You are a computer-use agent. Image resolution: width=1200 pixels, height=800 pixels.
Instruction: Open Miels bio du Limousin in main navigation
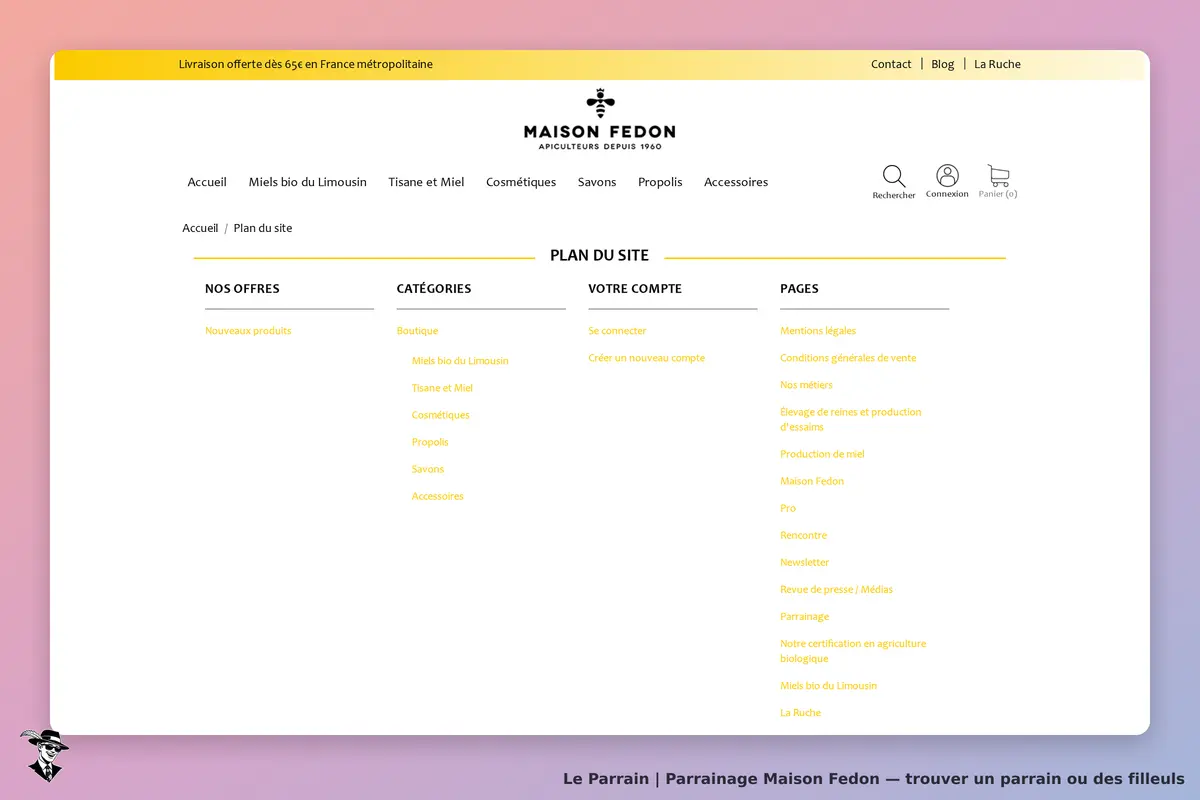(308, 182)
